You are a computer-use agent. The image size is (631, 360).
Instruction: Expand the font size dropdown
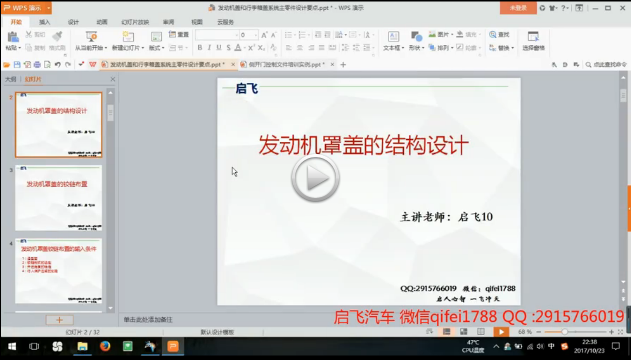click(256, 35)
